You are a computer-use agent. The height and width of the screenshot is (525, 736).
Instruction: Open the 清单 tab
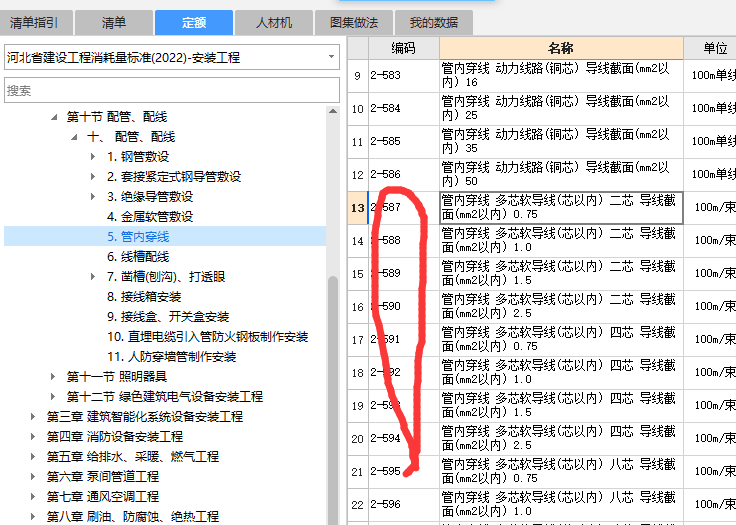pyautogui.click(x=114, y=23)
